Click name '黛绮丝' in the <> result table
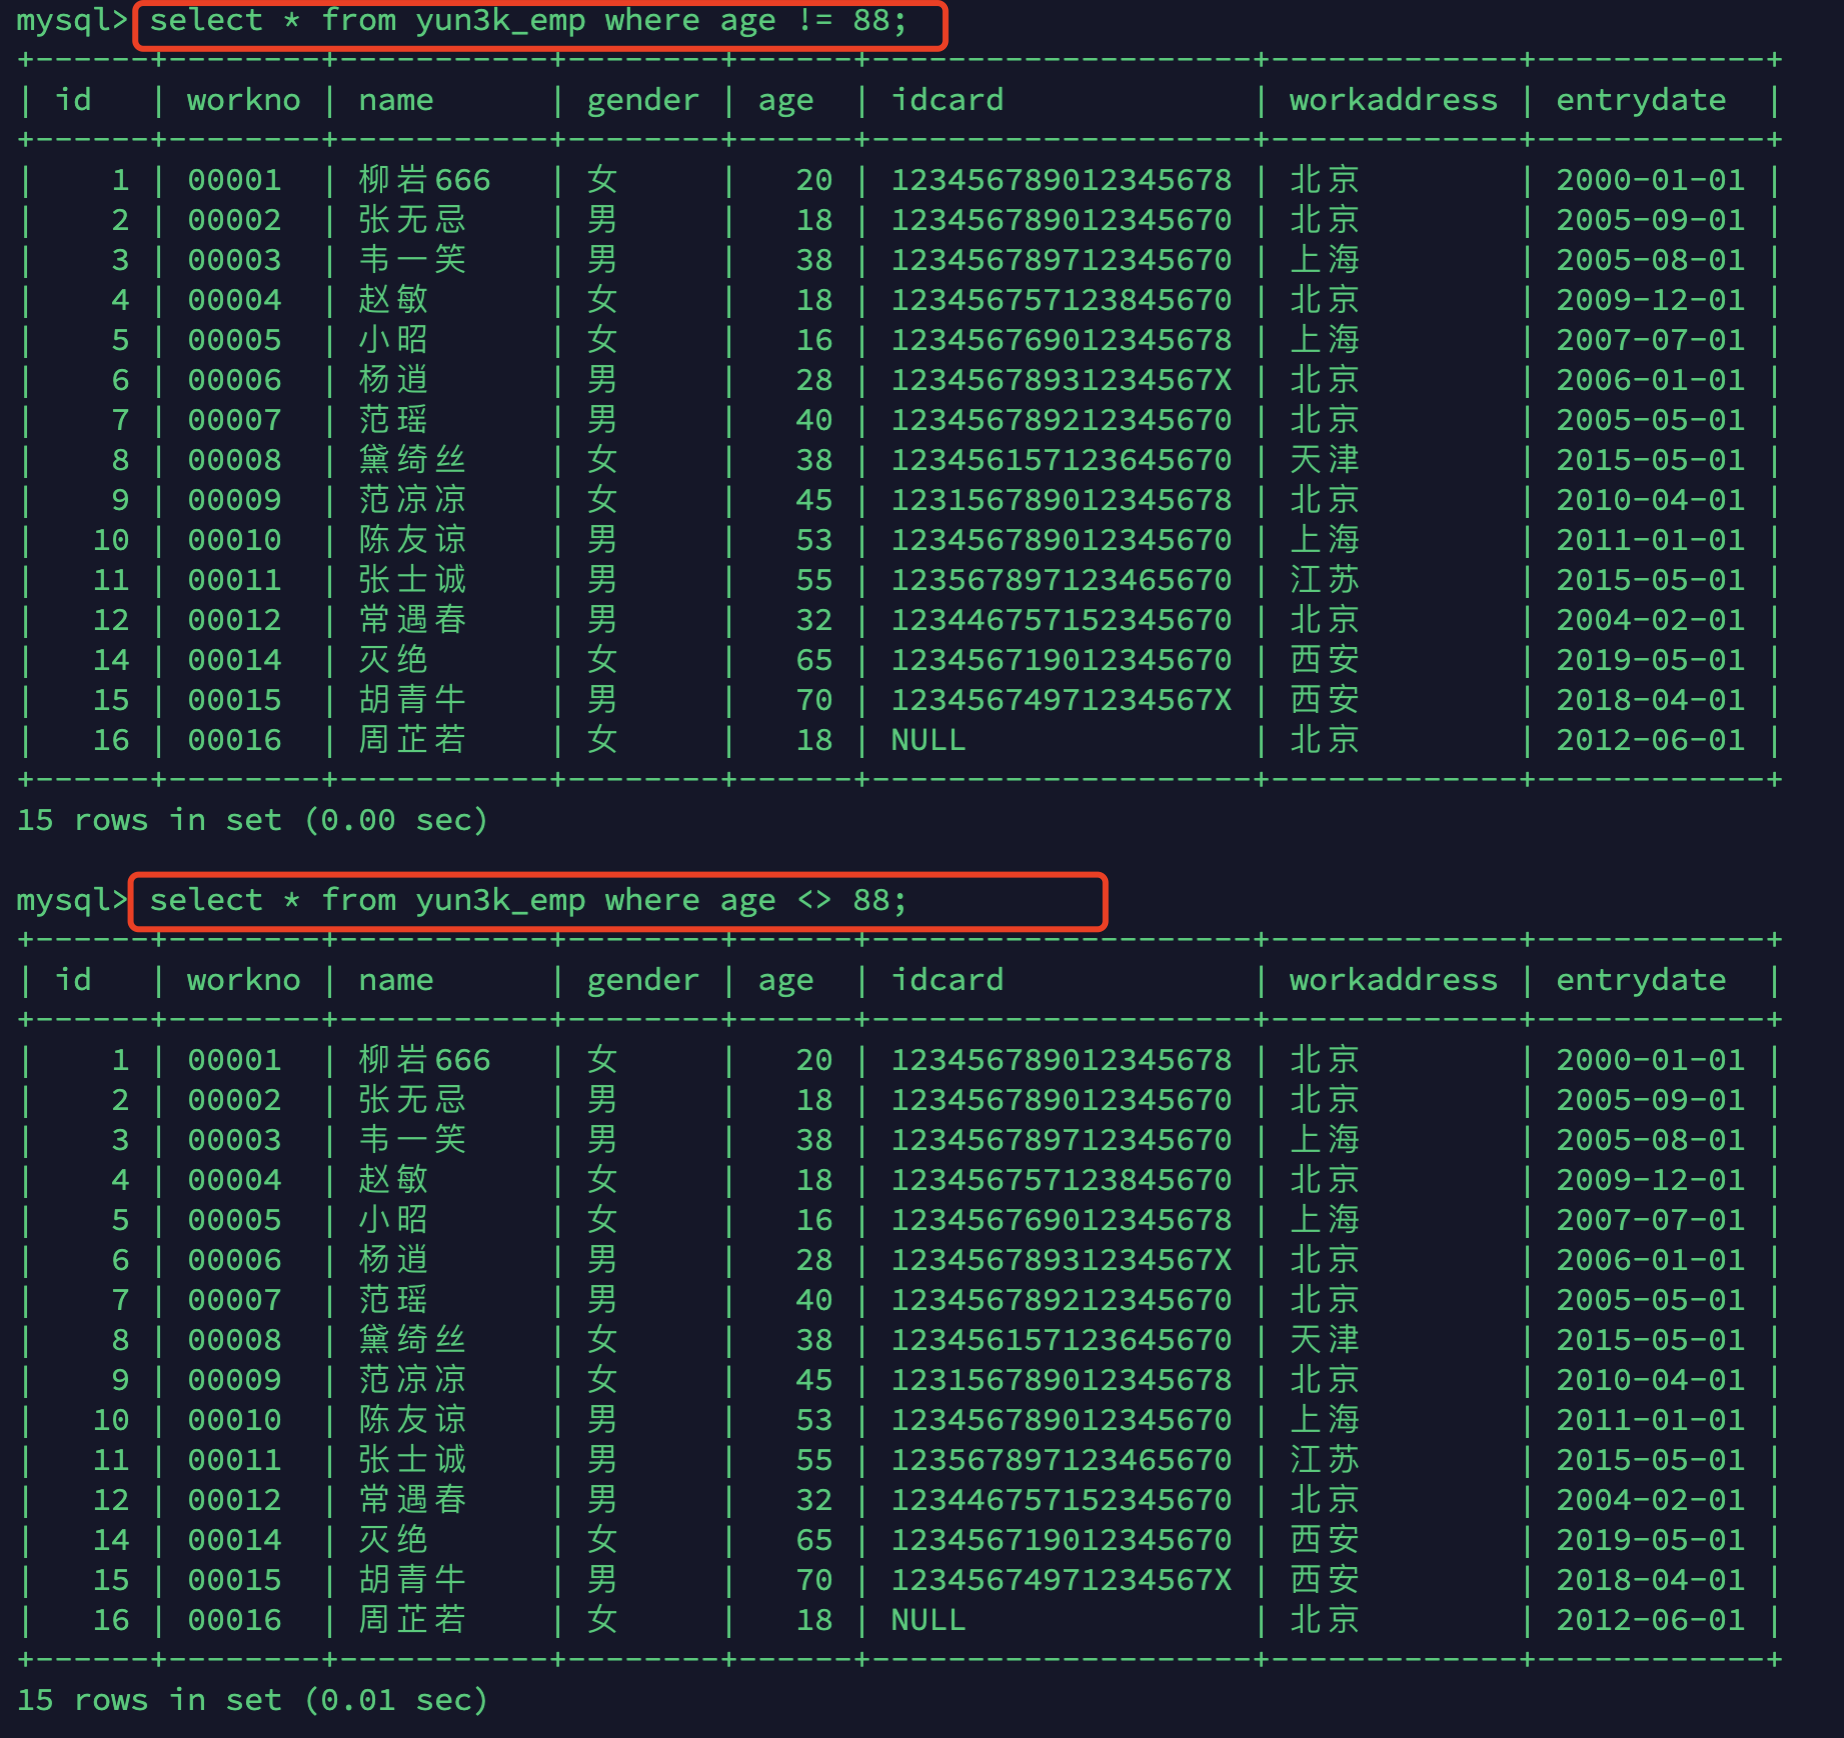Screen dimensions: 1844x1738 point(412,1340)
